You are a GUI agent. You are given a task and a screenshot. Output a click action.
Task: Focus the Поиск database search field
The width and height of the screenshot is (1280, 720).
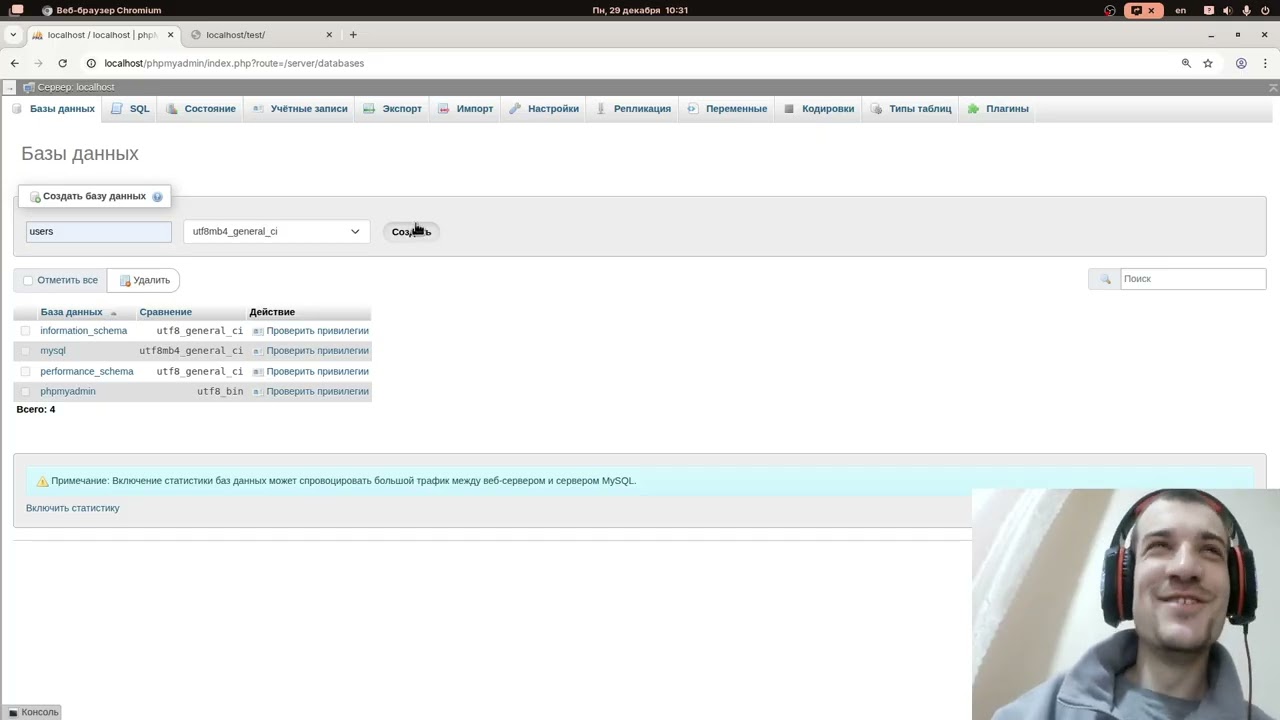[x=1192, y=279]
